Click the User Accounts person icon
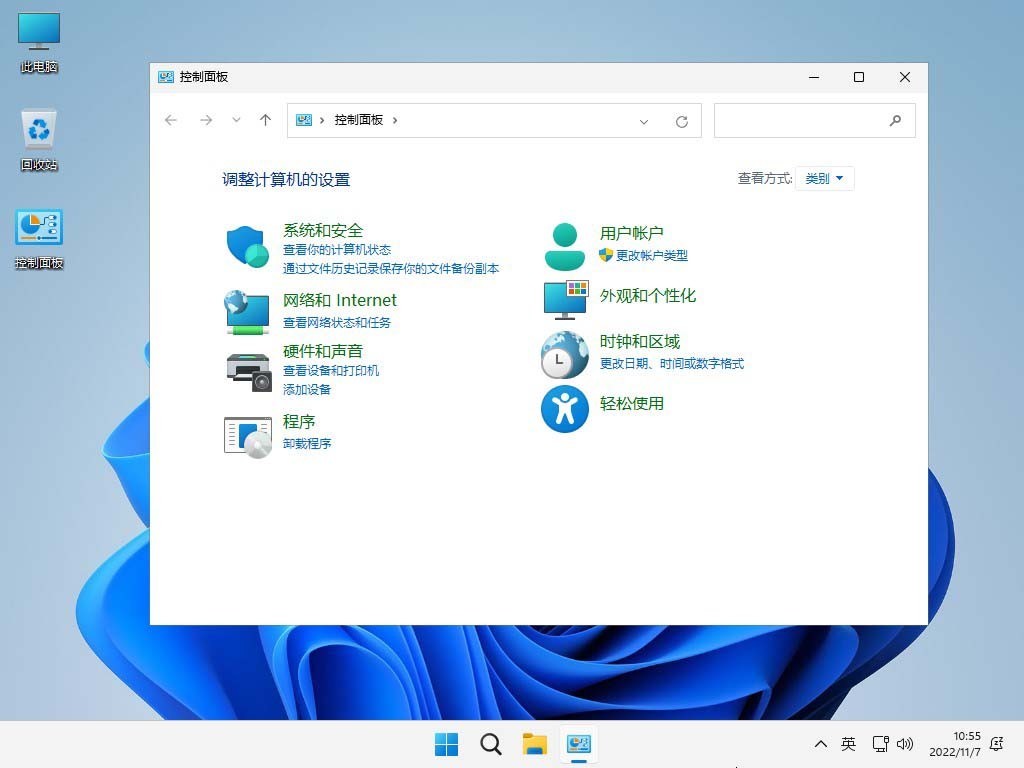 tap(564, 246)
